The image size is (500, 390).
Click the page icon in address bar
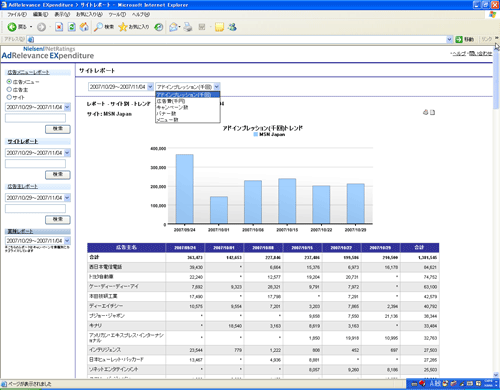point(31,39)
